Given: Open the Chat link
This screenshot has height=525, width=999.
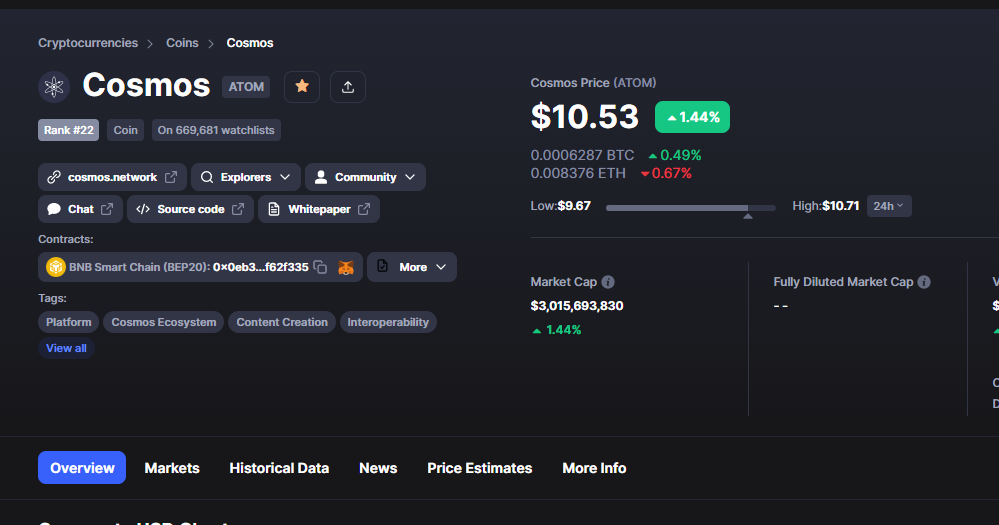Looking at the screenshot, I should pyautogui.click(x=80, y=209).
